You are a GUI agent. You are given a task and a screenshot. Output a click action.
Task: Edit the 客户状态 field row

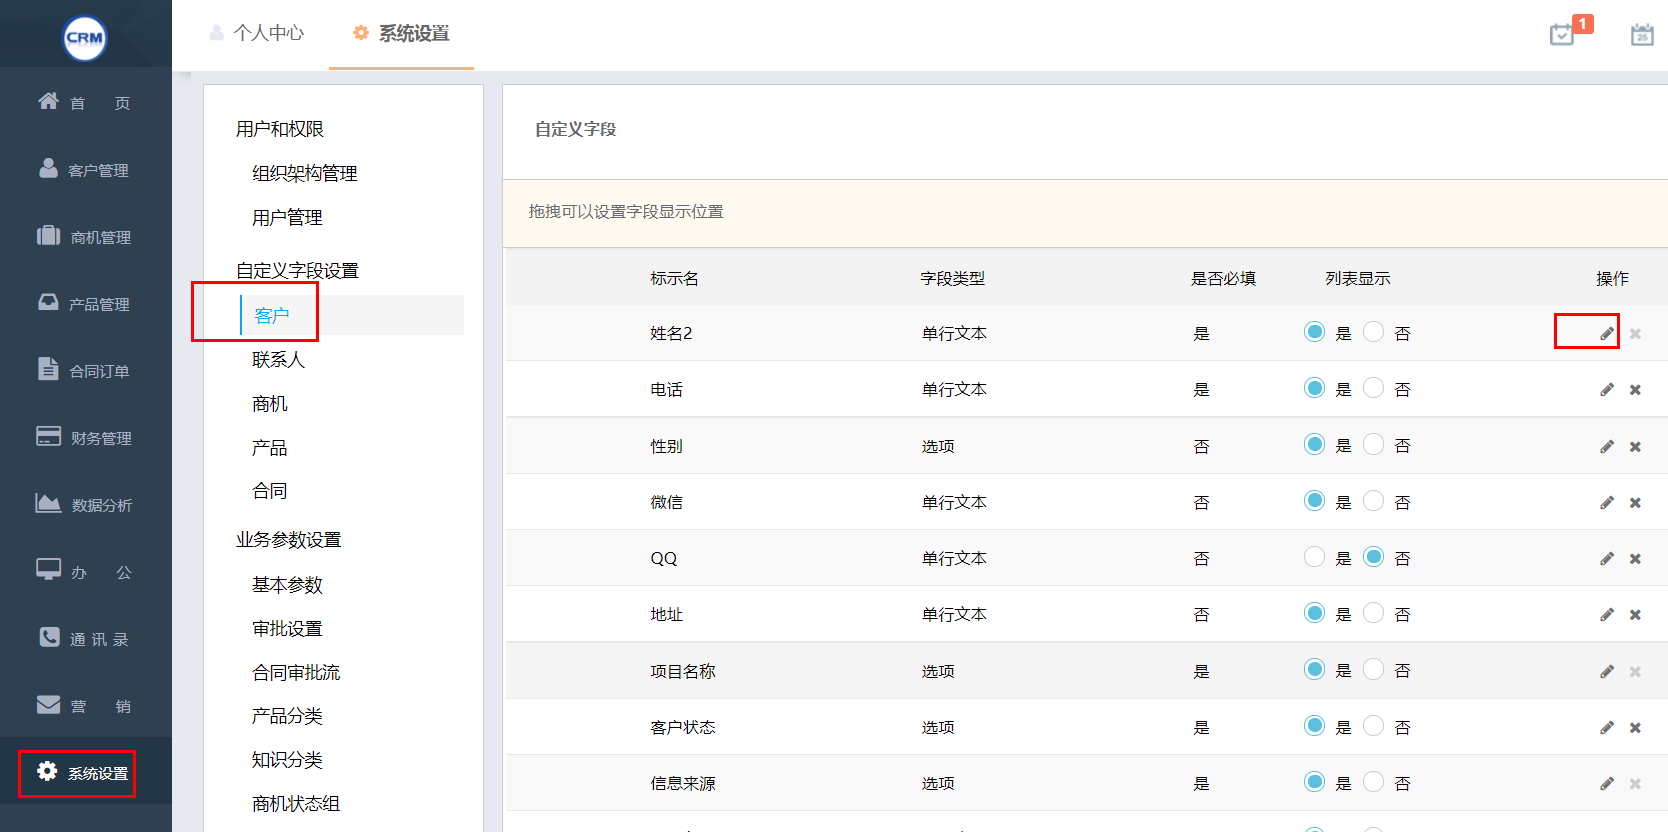tap(1607, 727)
